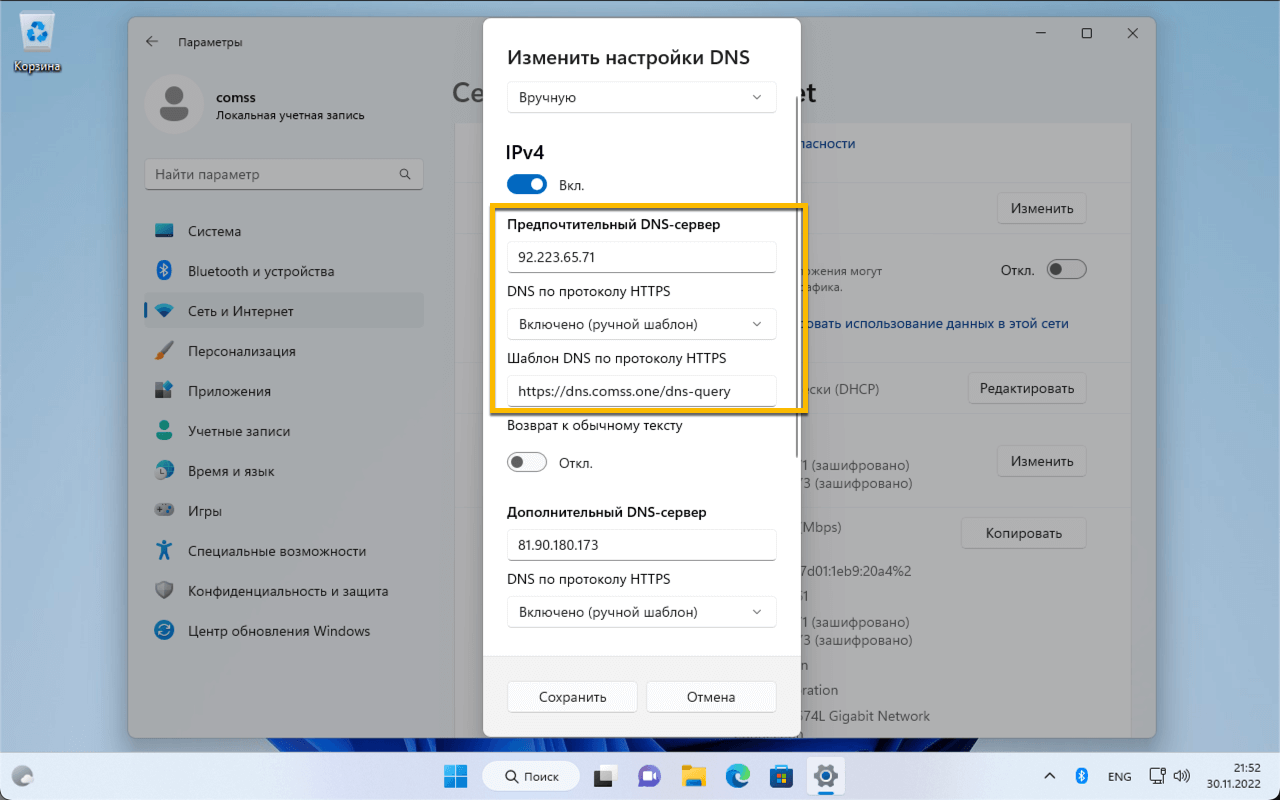The height and width of the screenshot is (800, 1280).
Task: Click the Bluetooth и устройства icon
Action: coord(165,271)
